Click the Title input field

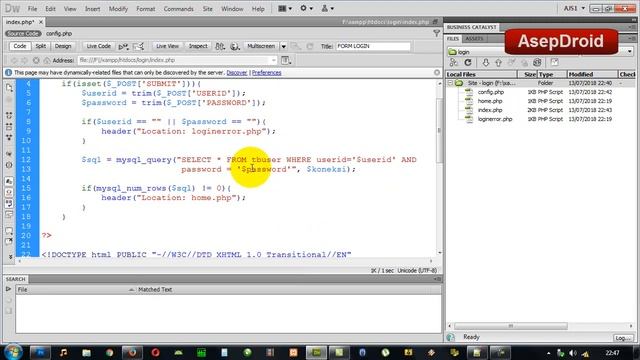pyautogui.click(x=373, y=46)
